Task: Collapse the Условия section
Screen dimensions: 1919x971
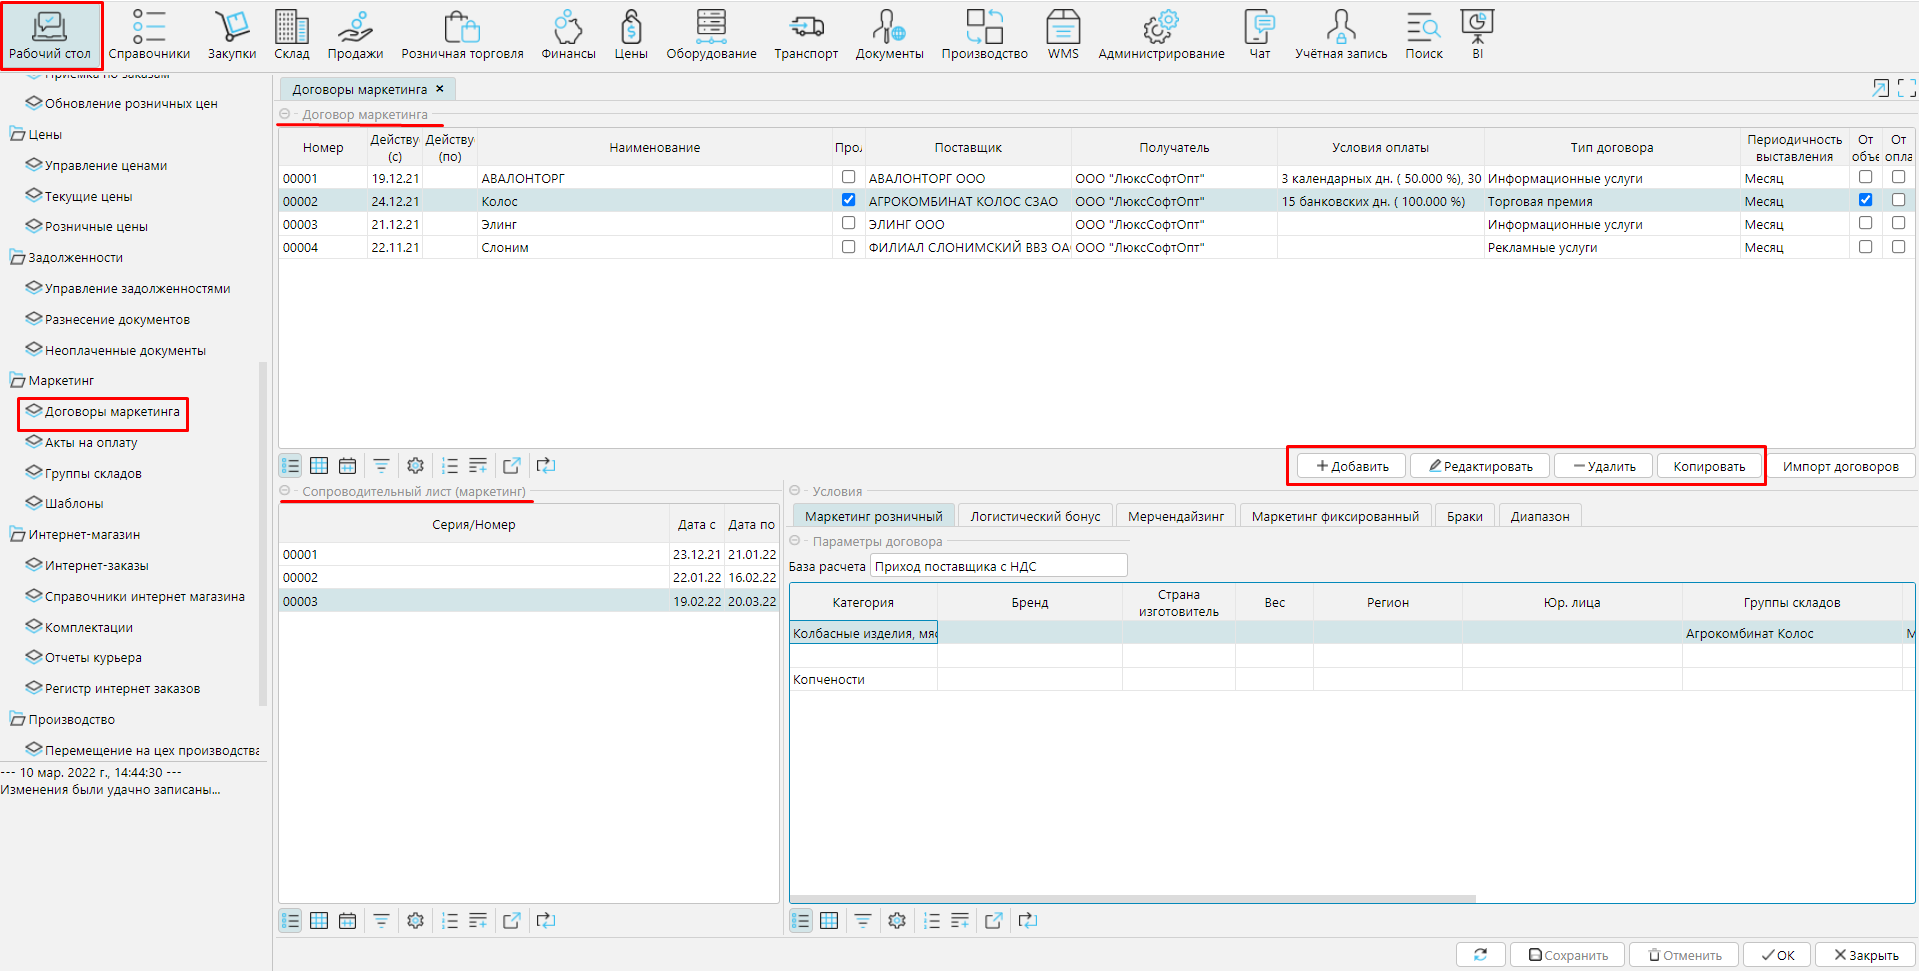Action: pos(795,491)
